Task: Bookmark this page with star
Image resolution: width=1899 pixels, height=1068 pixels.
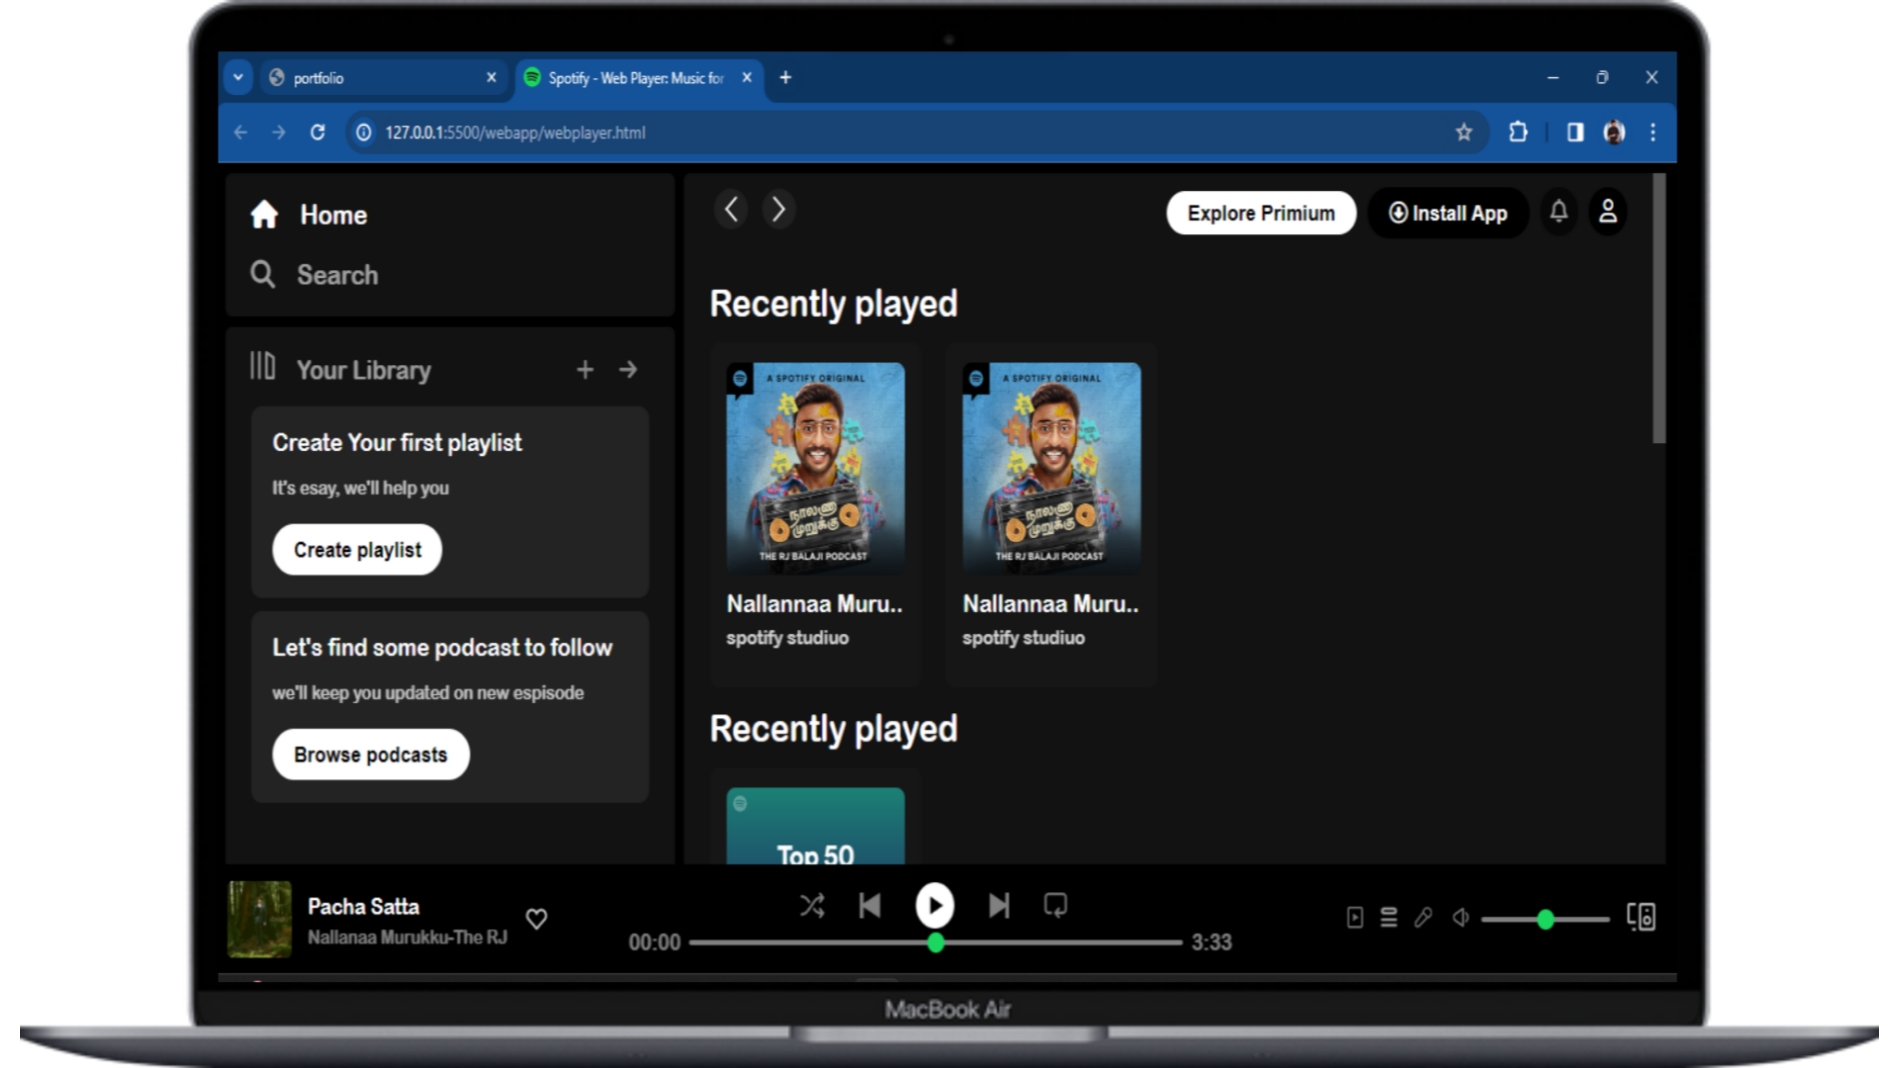Action: 1464,132
